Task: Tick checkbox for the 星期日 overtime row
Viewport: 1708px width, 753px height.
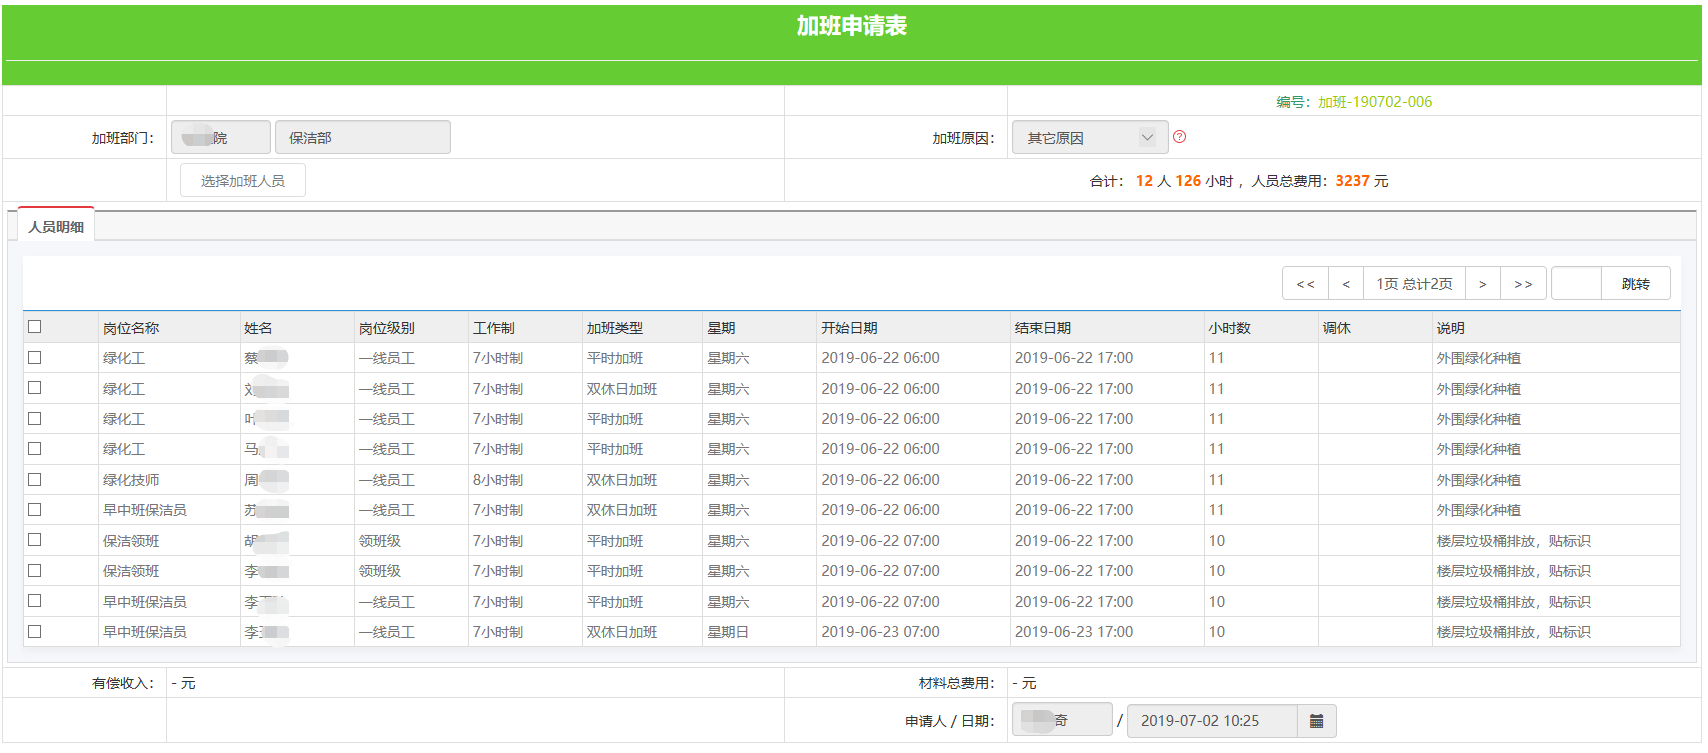Action: coord(35,632)
